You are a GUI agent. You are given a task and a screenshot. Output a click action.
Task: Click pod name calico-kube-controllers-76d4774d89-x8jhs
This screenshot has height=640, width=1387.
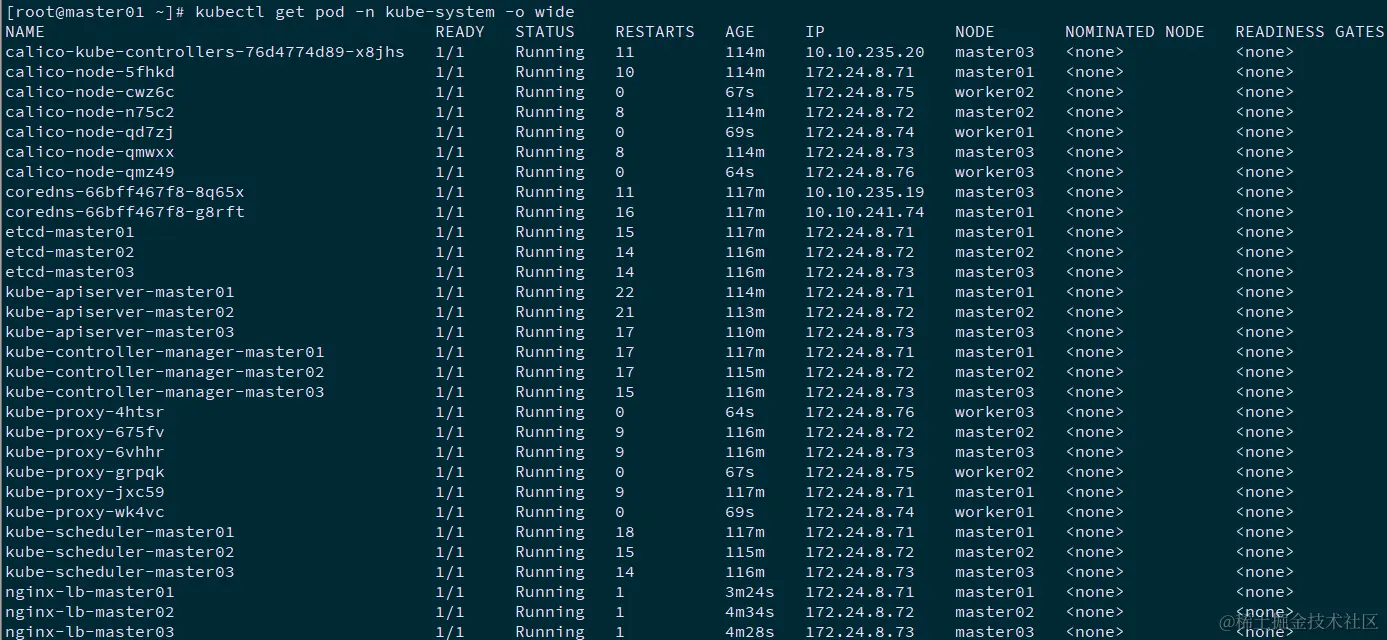205,52
